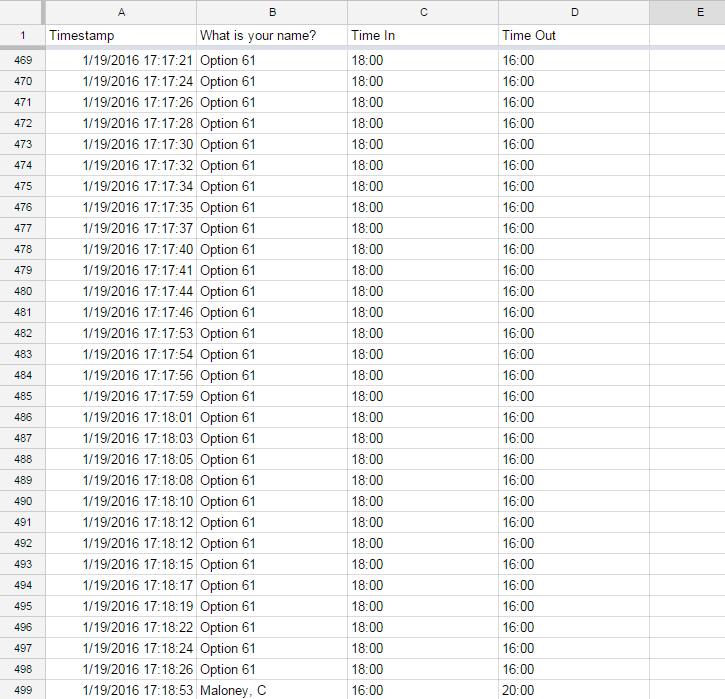The image size is (725, 699).
Task: Click 18:00 Time In cell in row 483
Action: [423, 354]
